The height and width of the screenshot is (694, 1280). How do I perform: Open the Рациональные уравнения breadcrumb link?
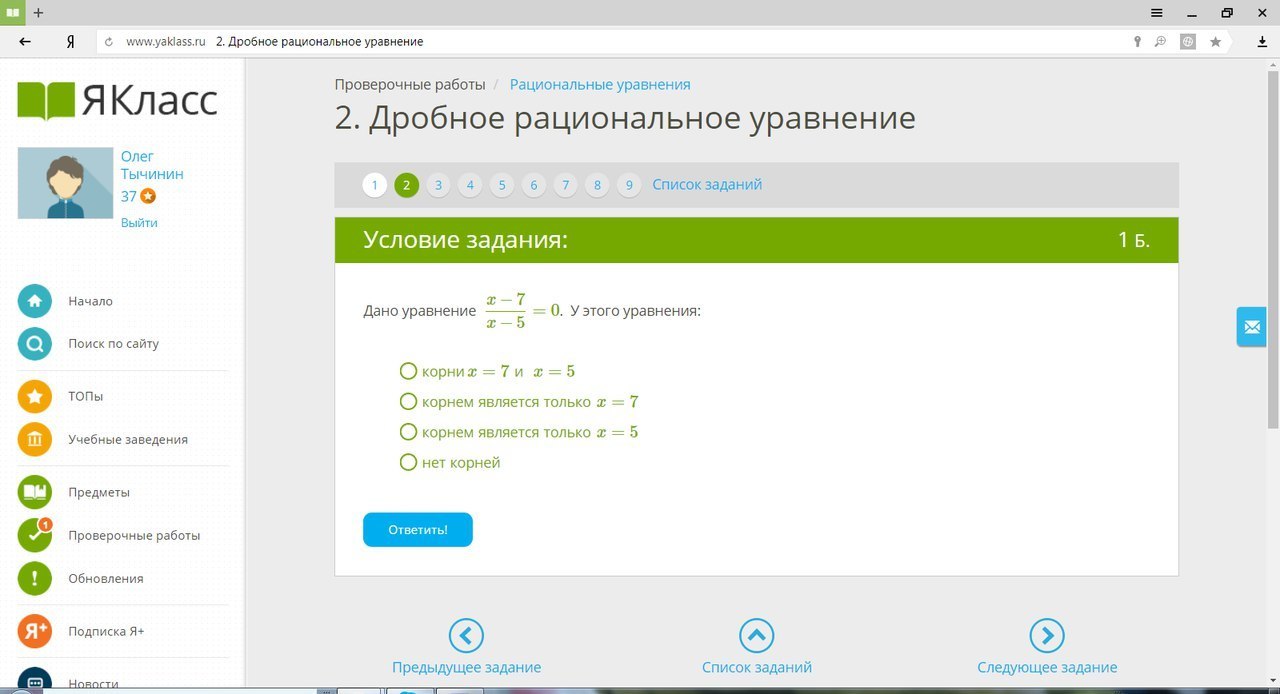point(600,85)
